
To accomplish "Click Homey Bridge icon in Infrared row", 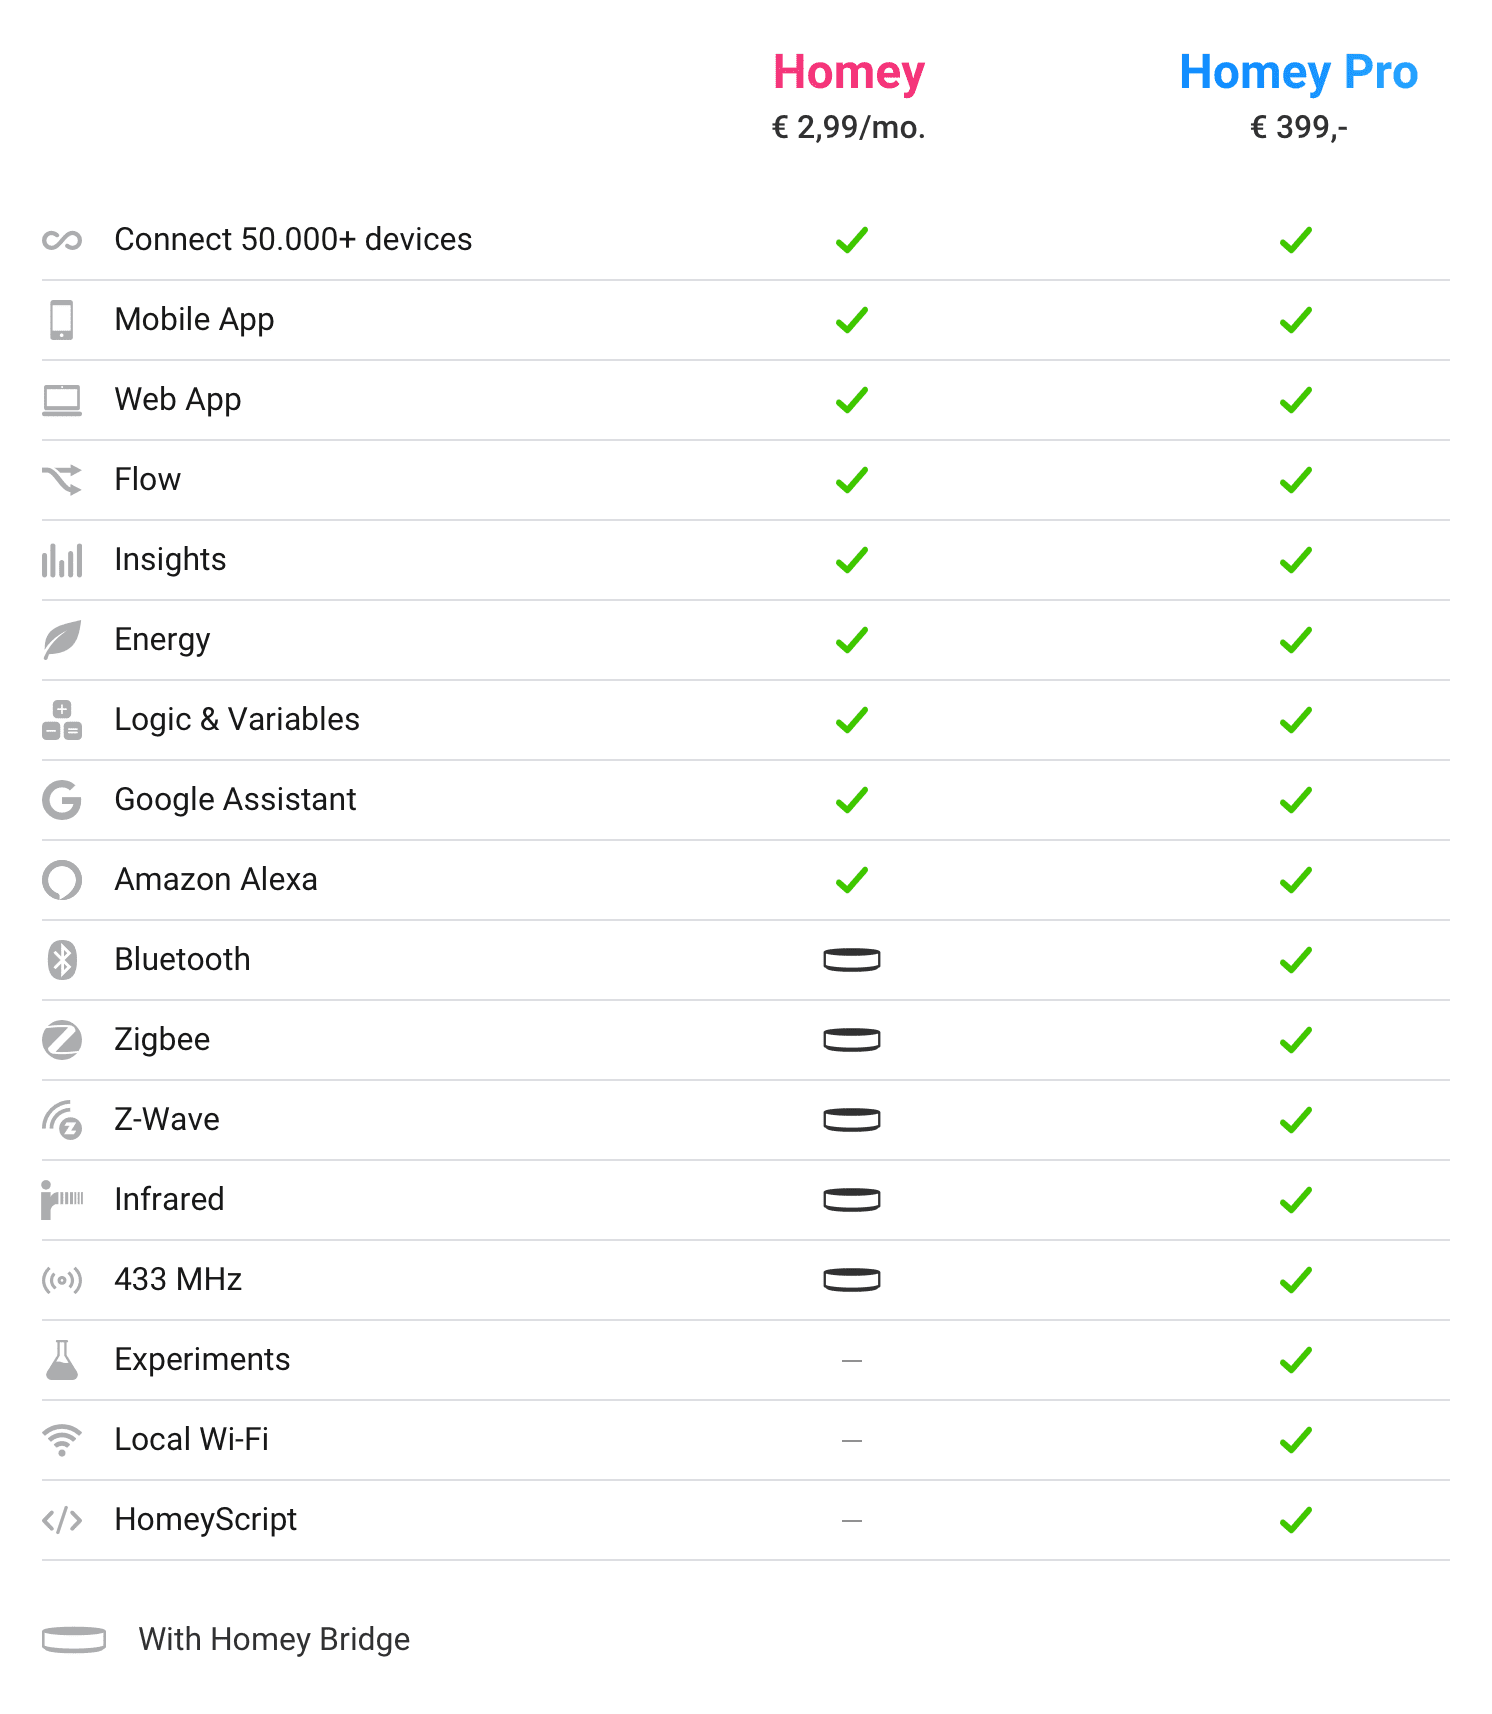I will tap(852, 1200).
